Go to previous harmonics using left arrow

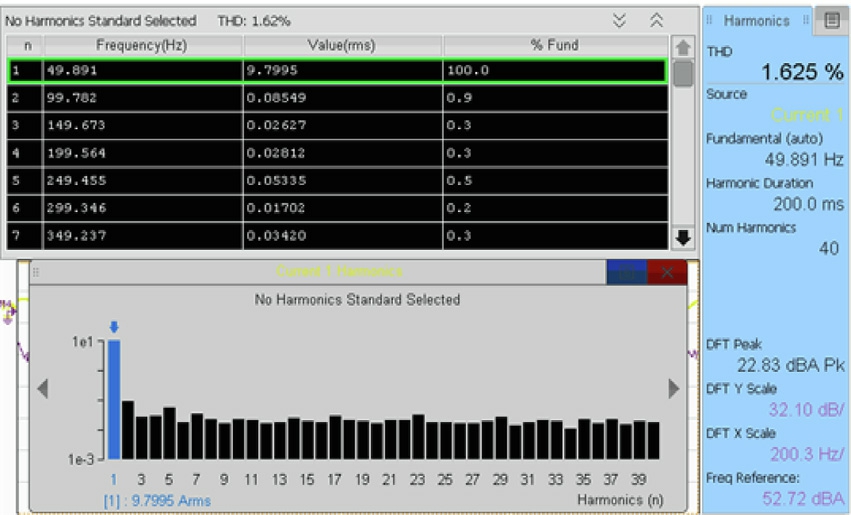coord(42,389)
